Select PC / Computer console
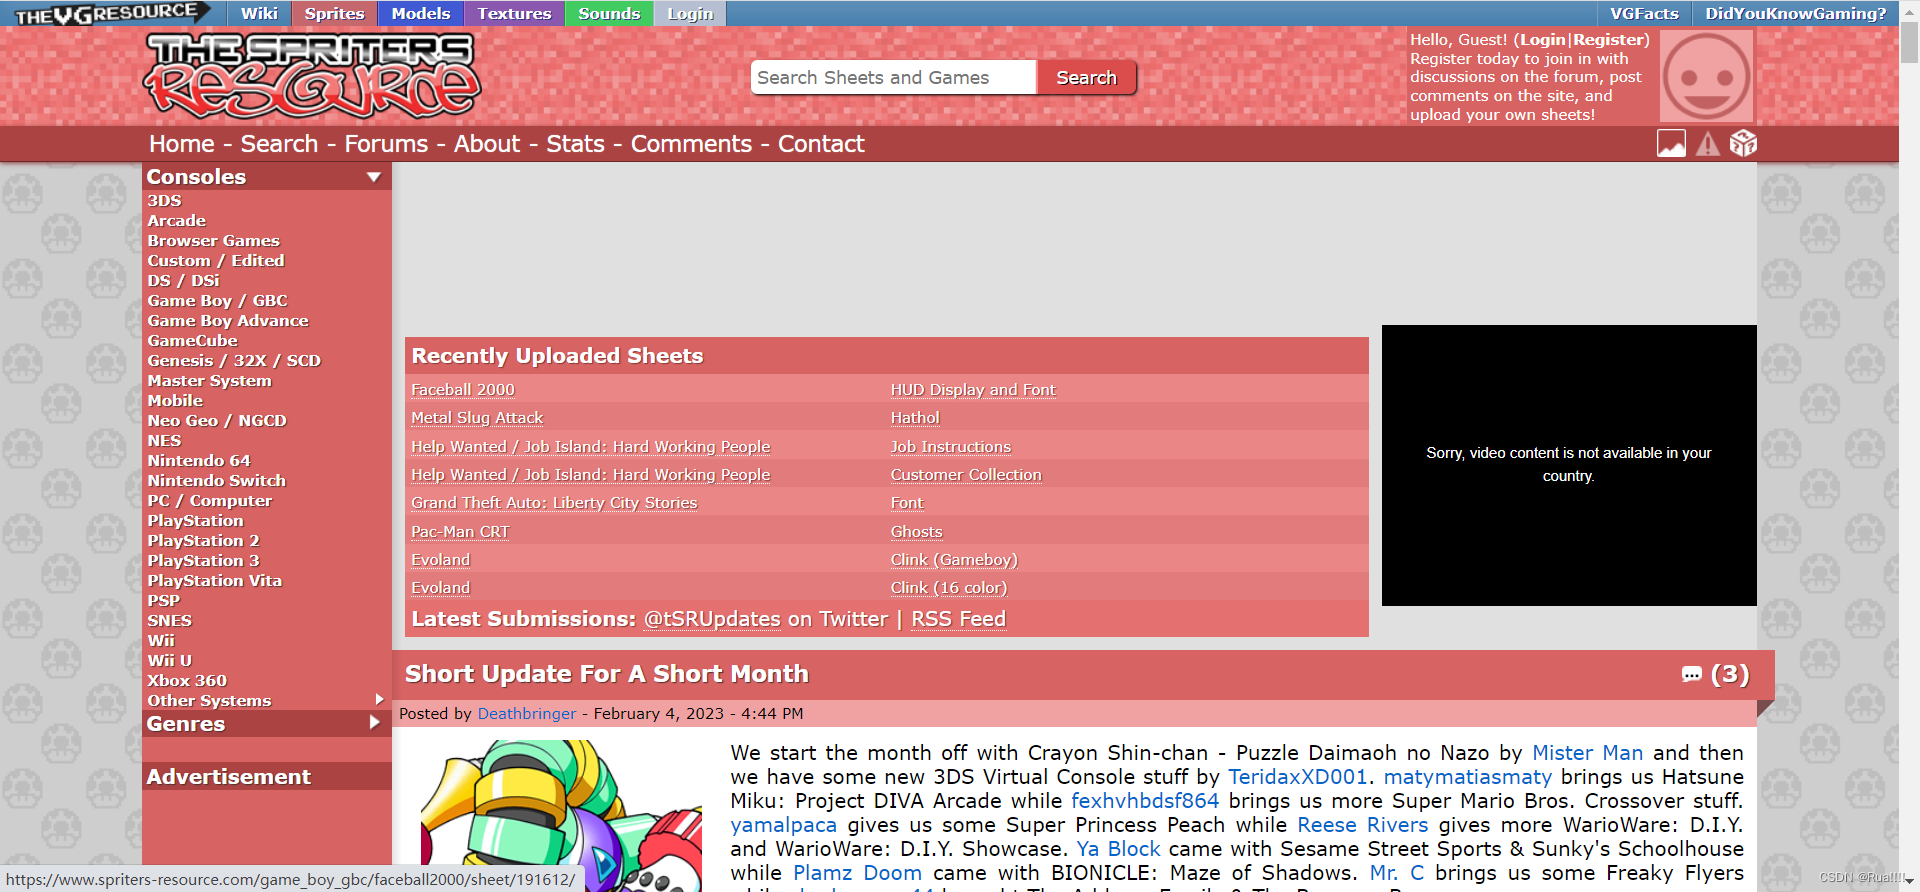The height and width of the screenshot is (892, 1920). (x=209, y=500)
